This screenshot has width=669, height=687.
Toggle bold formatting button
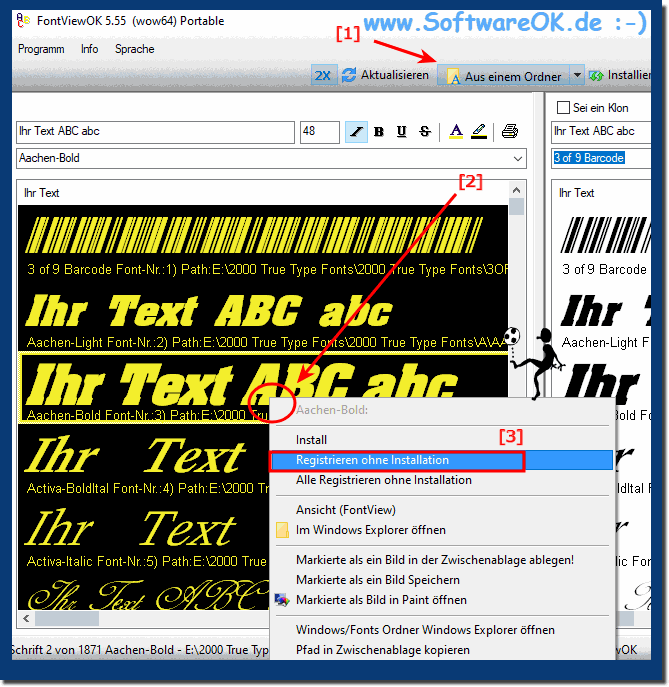coord(379,131)
